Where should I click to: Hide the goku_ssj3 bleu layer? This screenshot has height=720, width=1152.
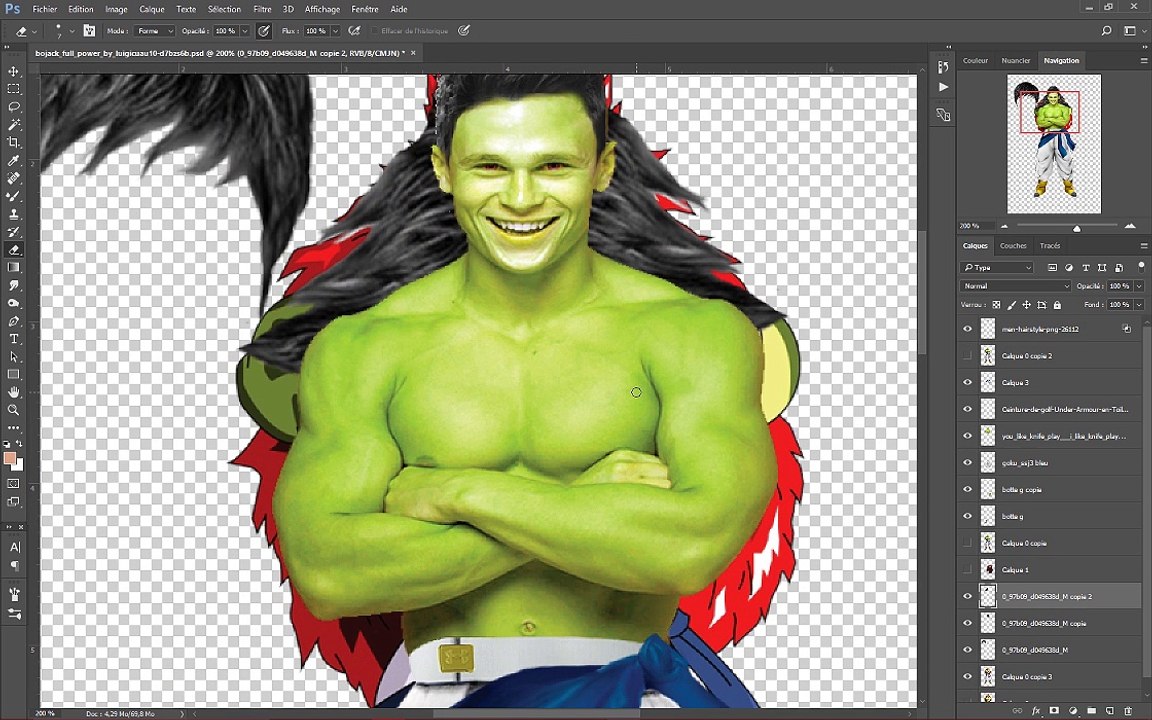point(968,463)
